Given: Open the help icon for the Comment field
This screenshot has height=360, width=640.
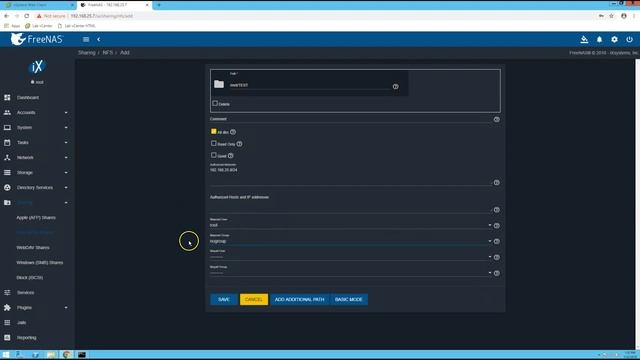Looking at the screenshot, I should click(496, 119).
